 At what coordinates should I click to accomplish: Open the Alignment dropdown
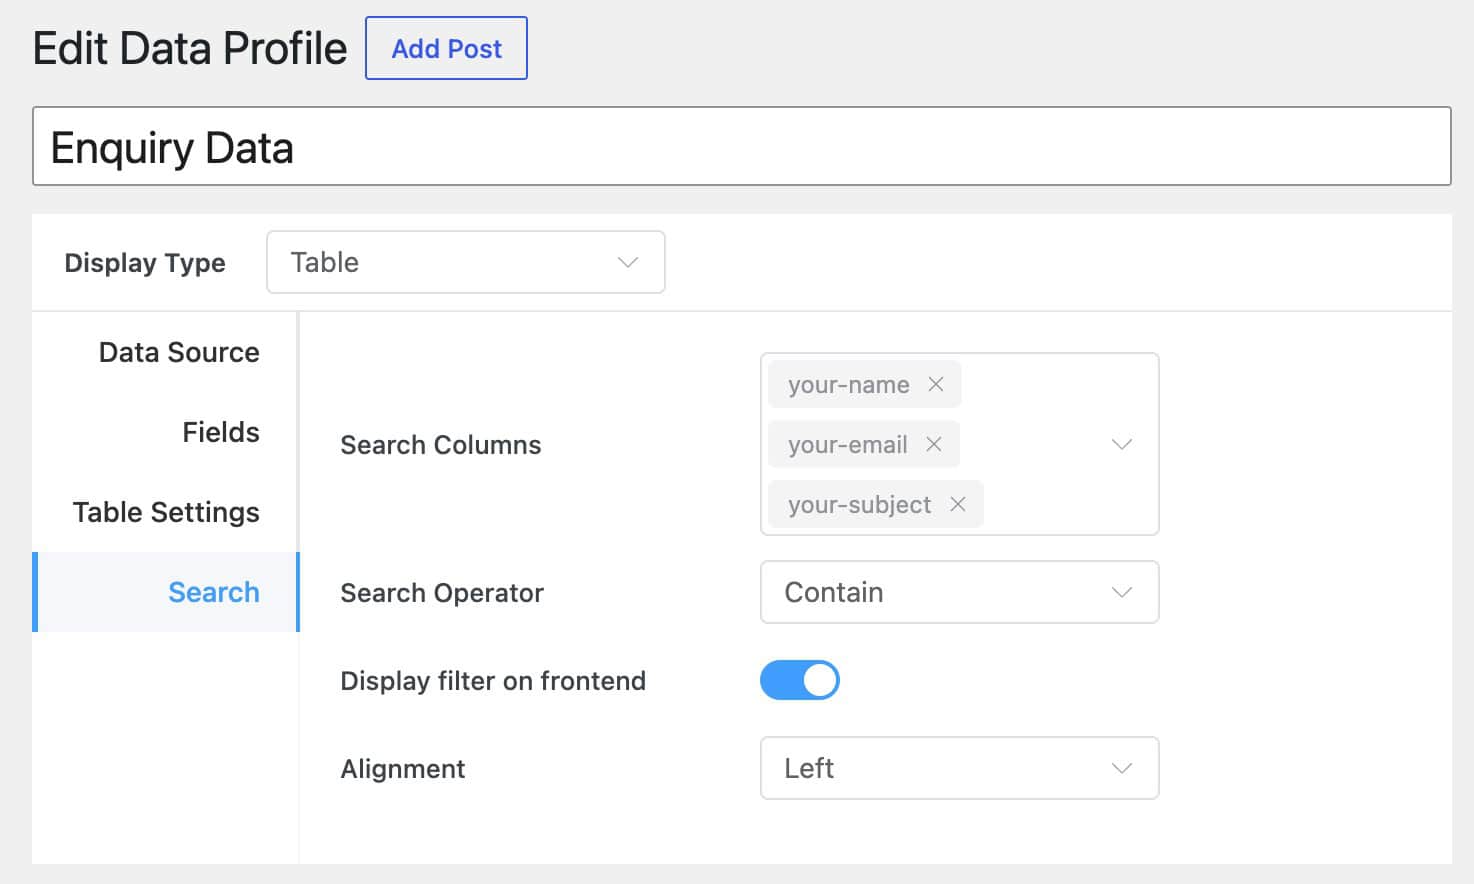[x=960, y=768]
